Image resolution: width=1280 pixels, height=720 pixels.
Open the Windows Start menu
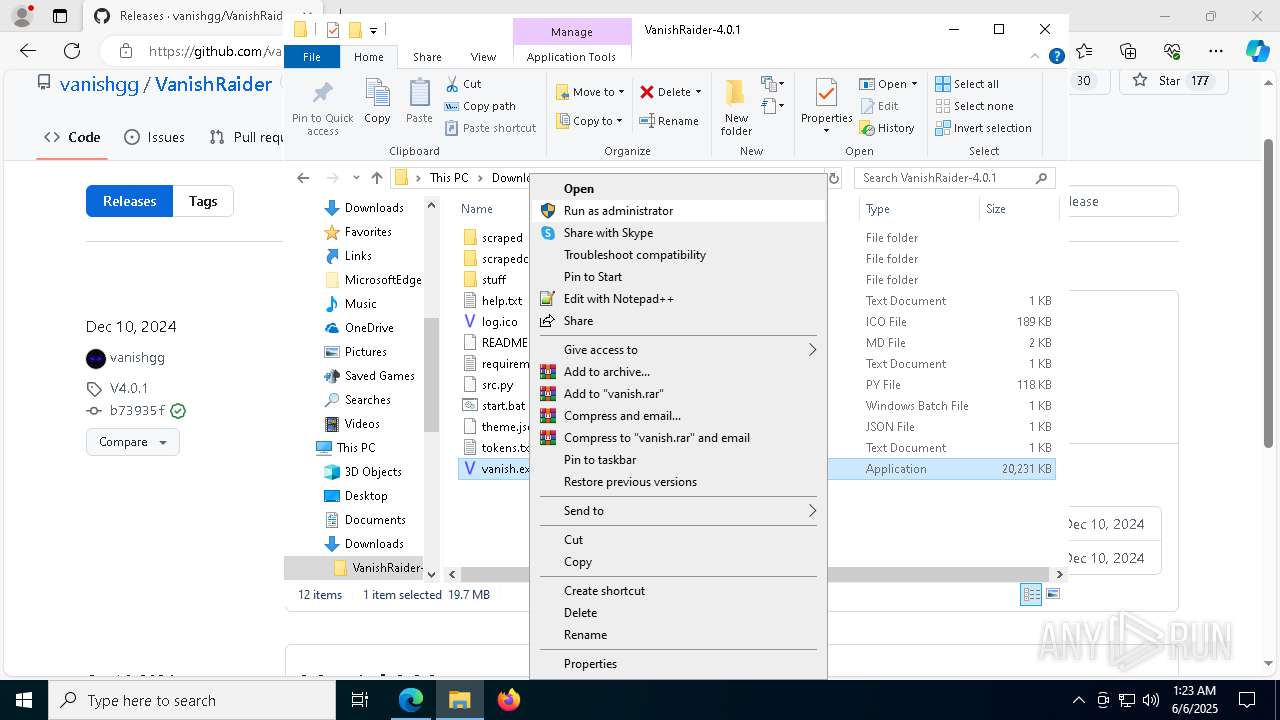coord(24,700)
